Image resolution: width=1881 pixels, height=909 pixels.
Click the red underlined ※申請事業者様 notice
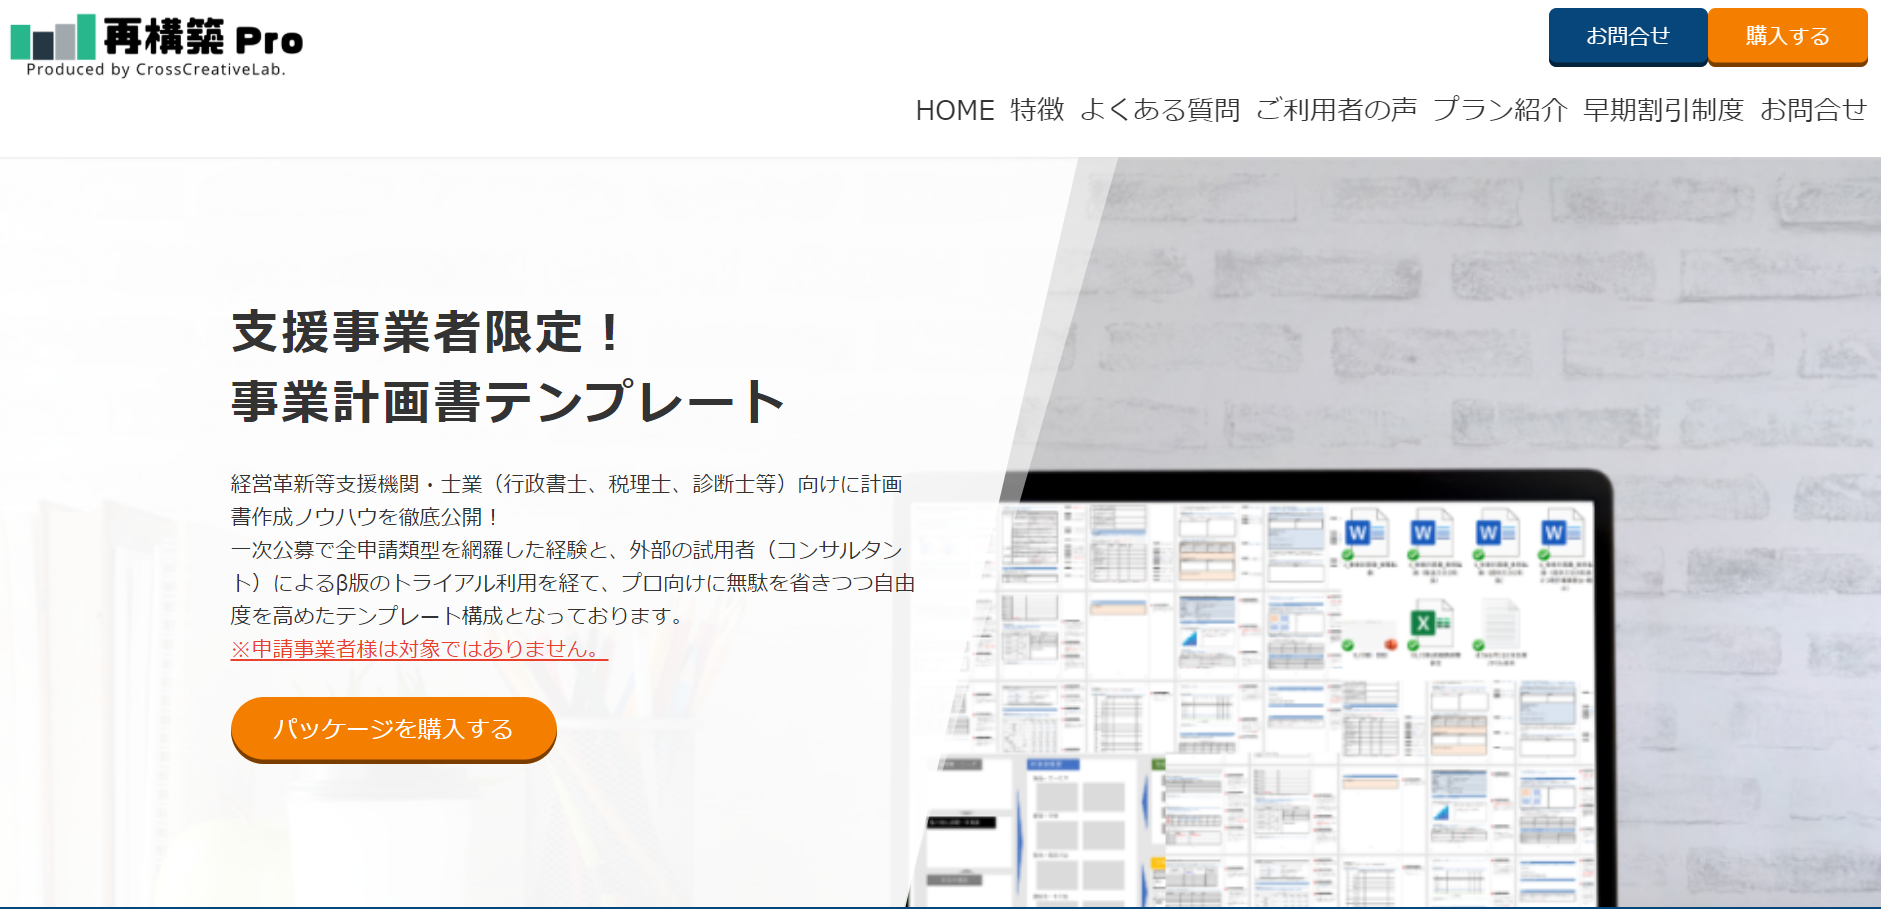418,649
